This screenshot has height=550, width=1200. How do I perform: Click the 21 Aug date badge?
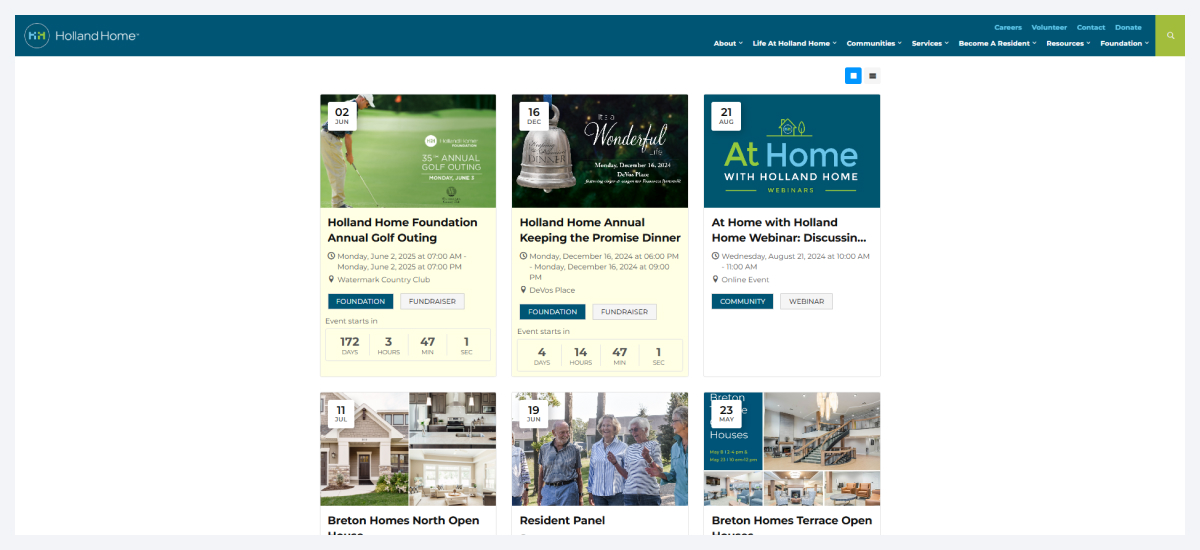(726, 116)
